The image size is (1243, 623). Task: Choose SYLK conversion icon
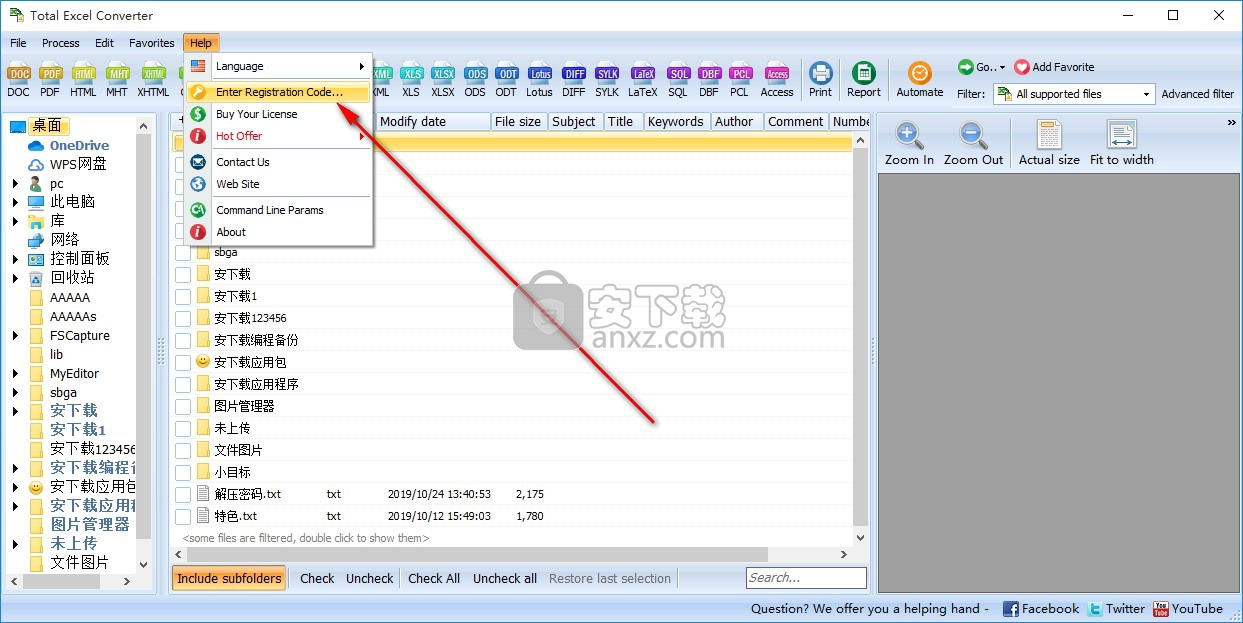pos(607,80)
